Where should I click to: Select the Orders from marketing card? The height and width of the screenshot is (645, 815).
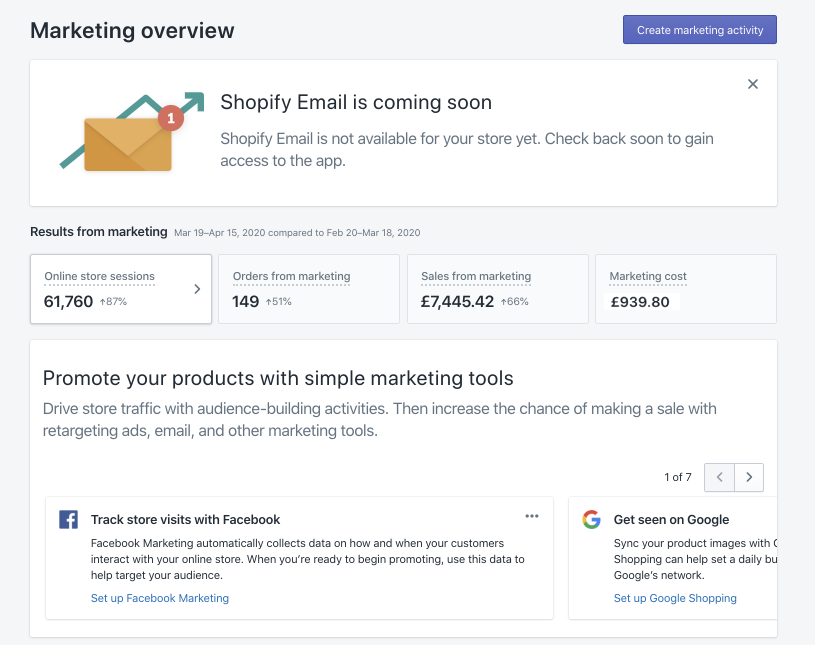309,289
